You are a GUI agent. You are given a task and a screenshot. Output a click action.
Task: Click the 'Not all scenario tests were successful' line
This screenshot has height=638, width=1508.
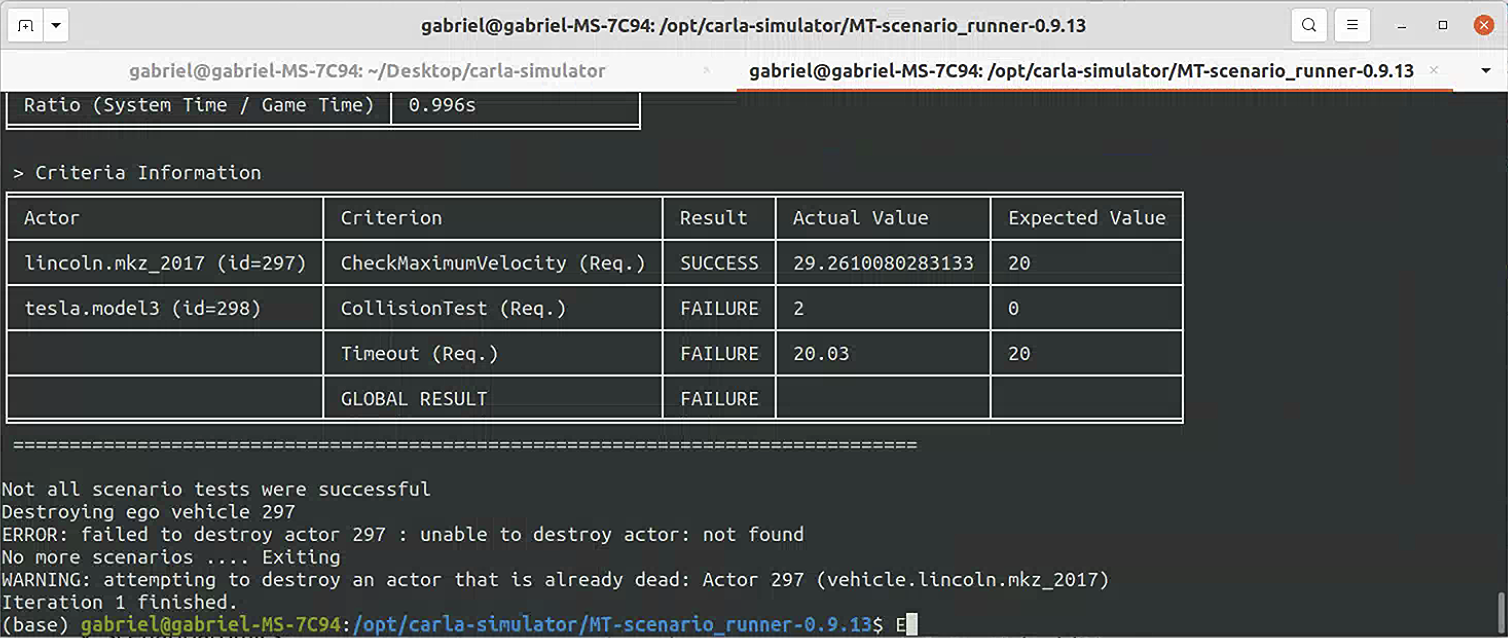pos(216,489)
